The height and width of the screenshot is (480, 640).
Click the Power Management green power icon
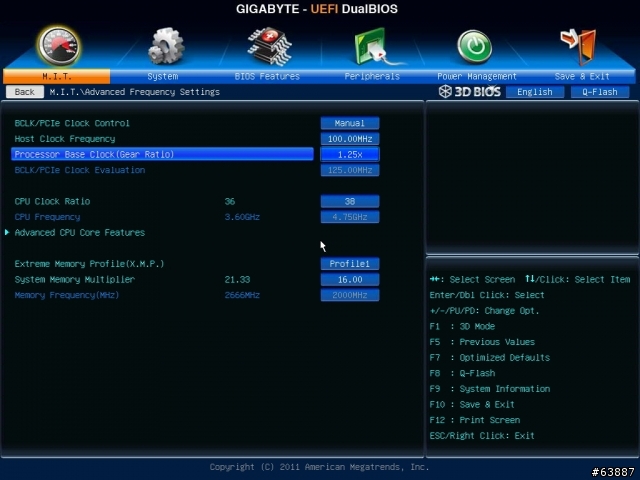pos(474,47)
